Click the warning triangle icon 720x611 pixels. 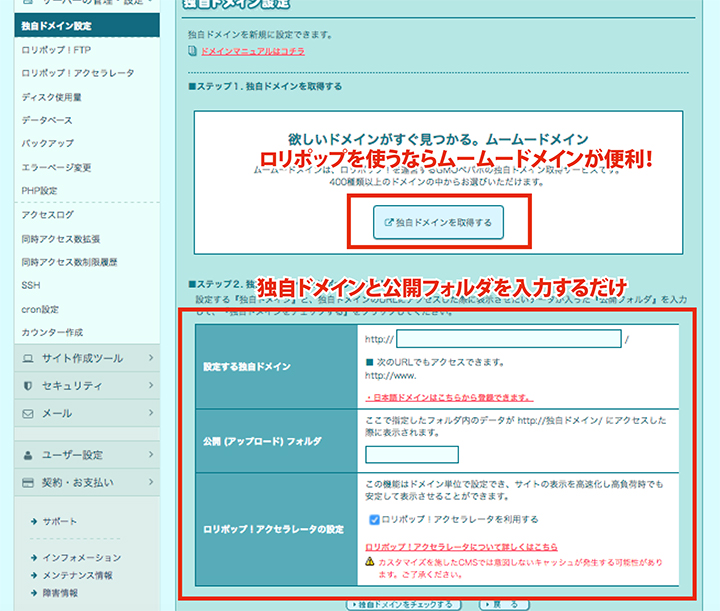(370, 561)
